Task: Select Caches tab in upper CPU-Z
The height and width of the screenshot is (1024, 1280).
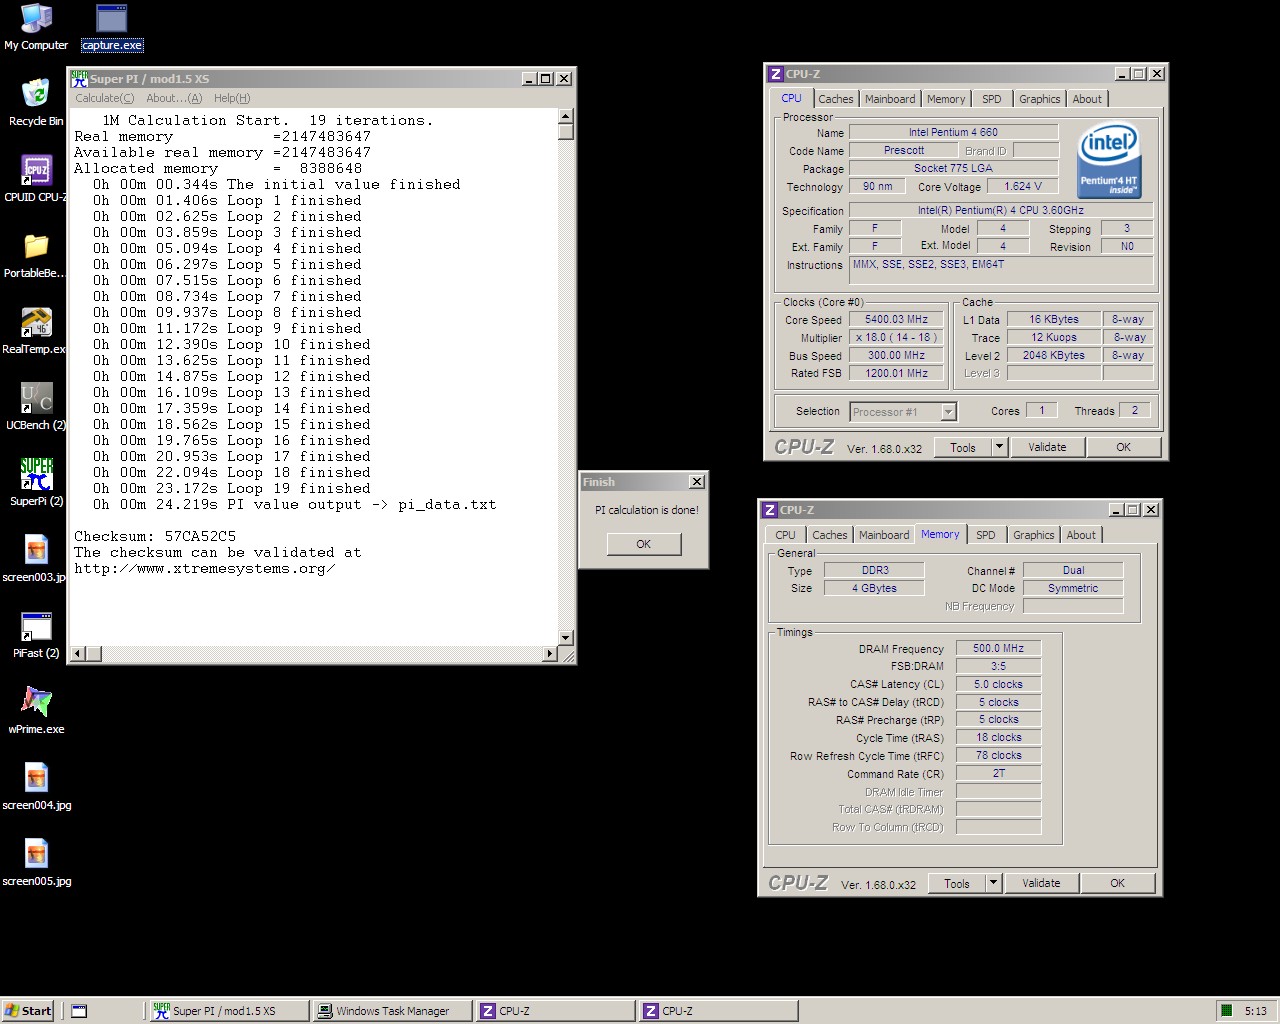Action: [835, 99]
